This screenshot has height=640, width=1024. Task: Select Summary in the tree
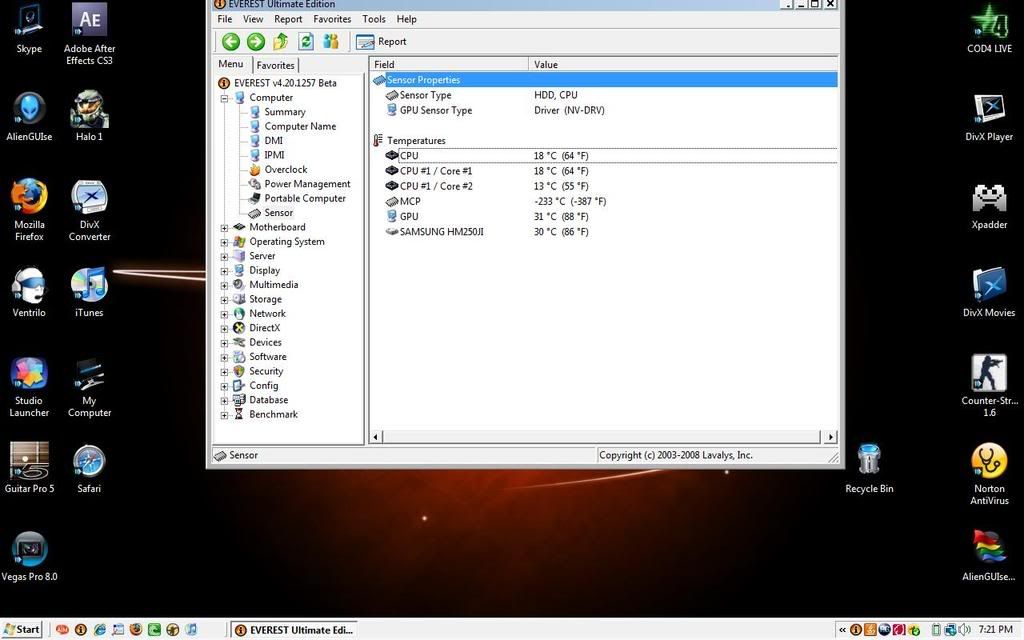pos(285,112)
